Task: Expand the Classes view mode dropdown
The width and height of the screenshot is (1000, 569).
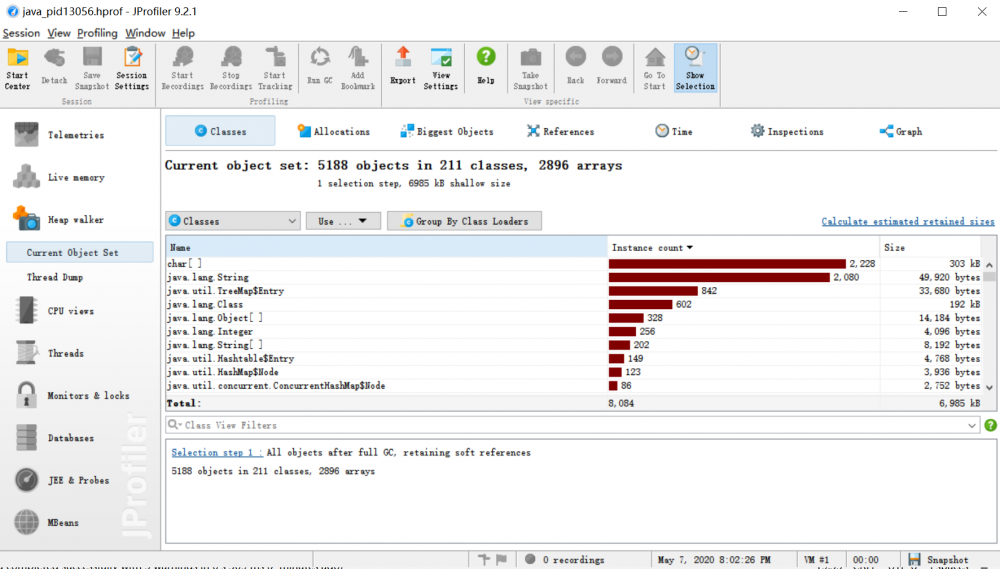Action: pos(233,221)
